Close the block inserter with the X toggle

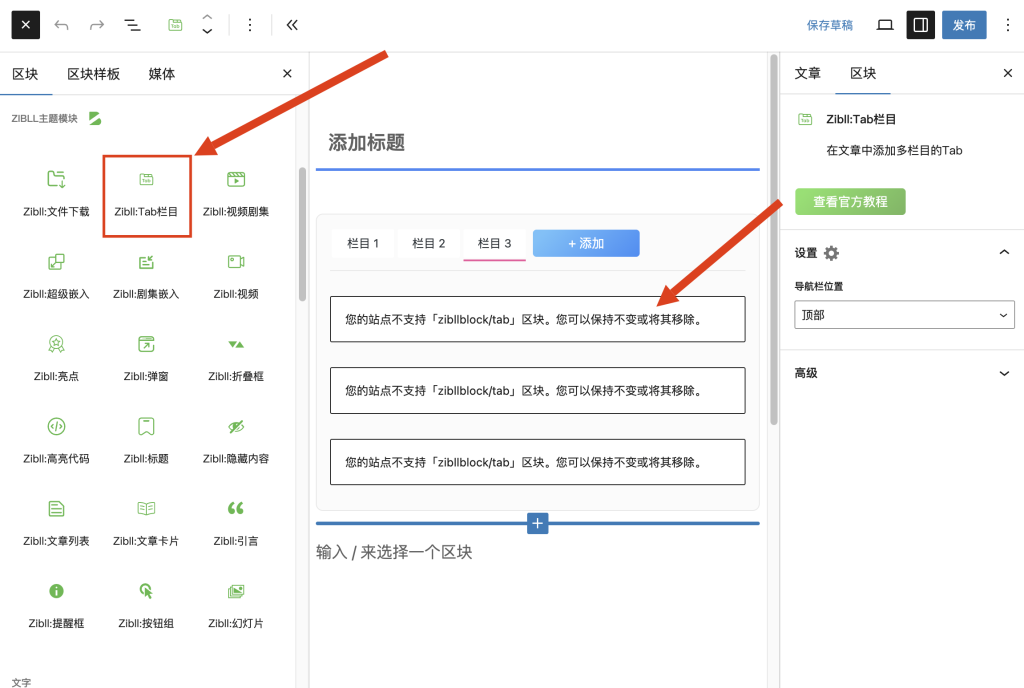click(x=25, y=25)
